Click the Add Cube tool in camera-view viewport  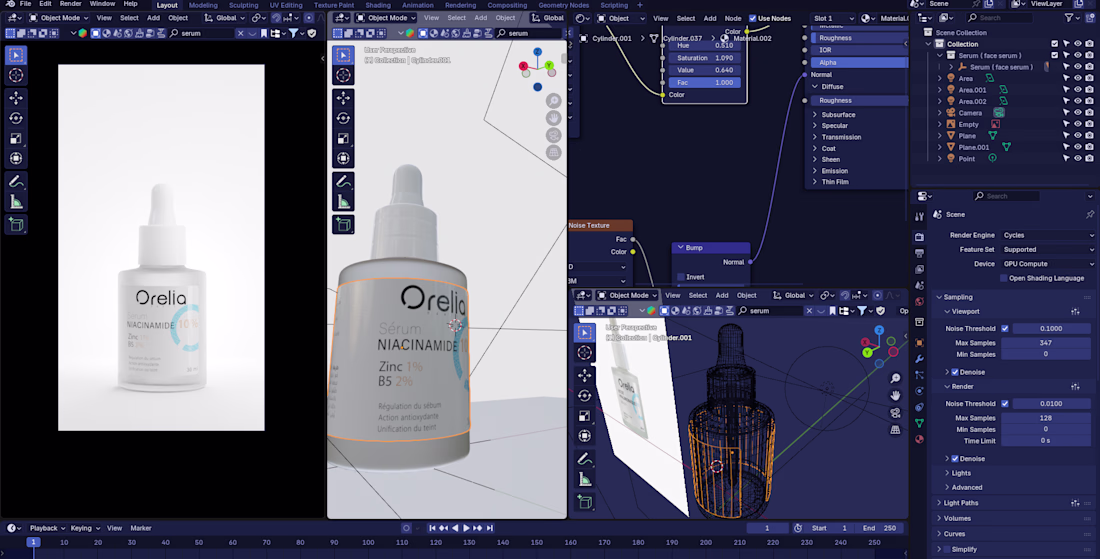(x=16, y=224)
